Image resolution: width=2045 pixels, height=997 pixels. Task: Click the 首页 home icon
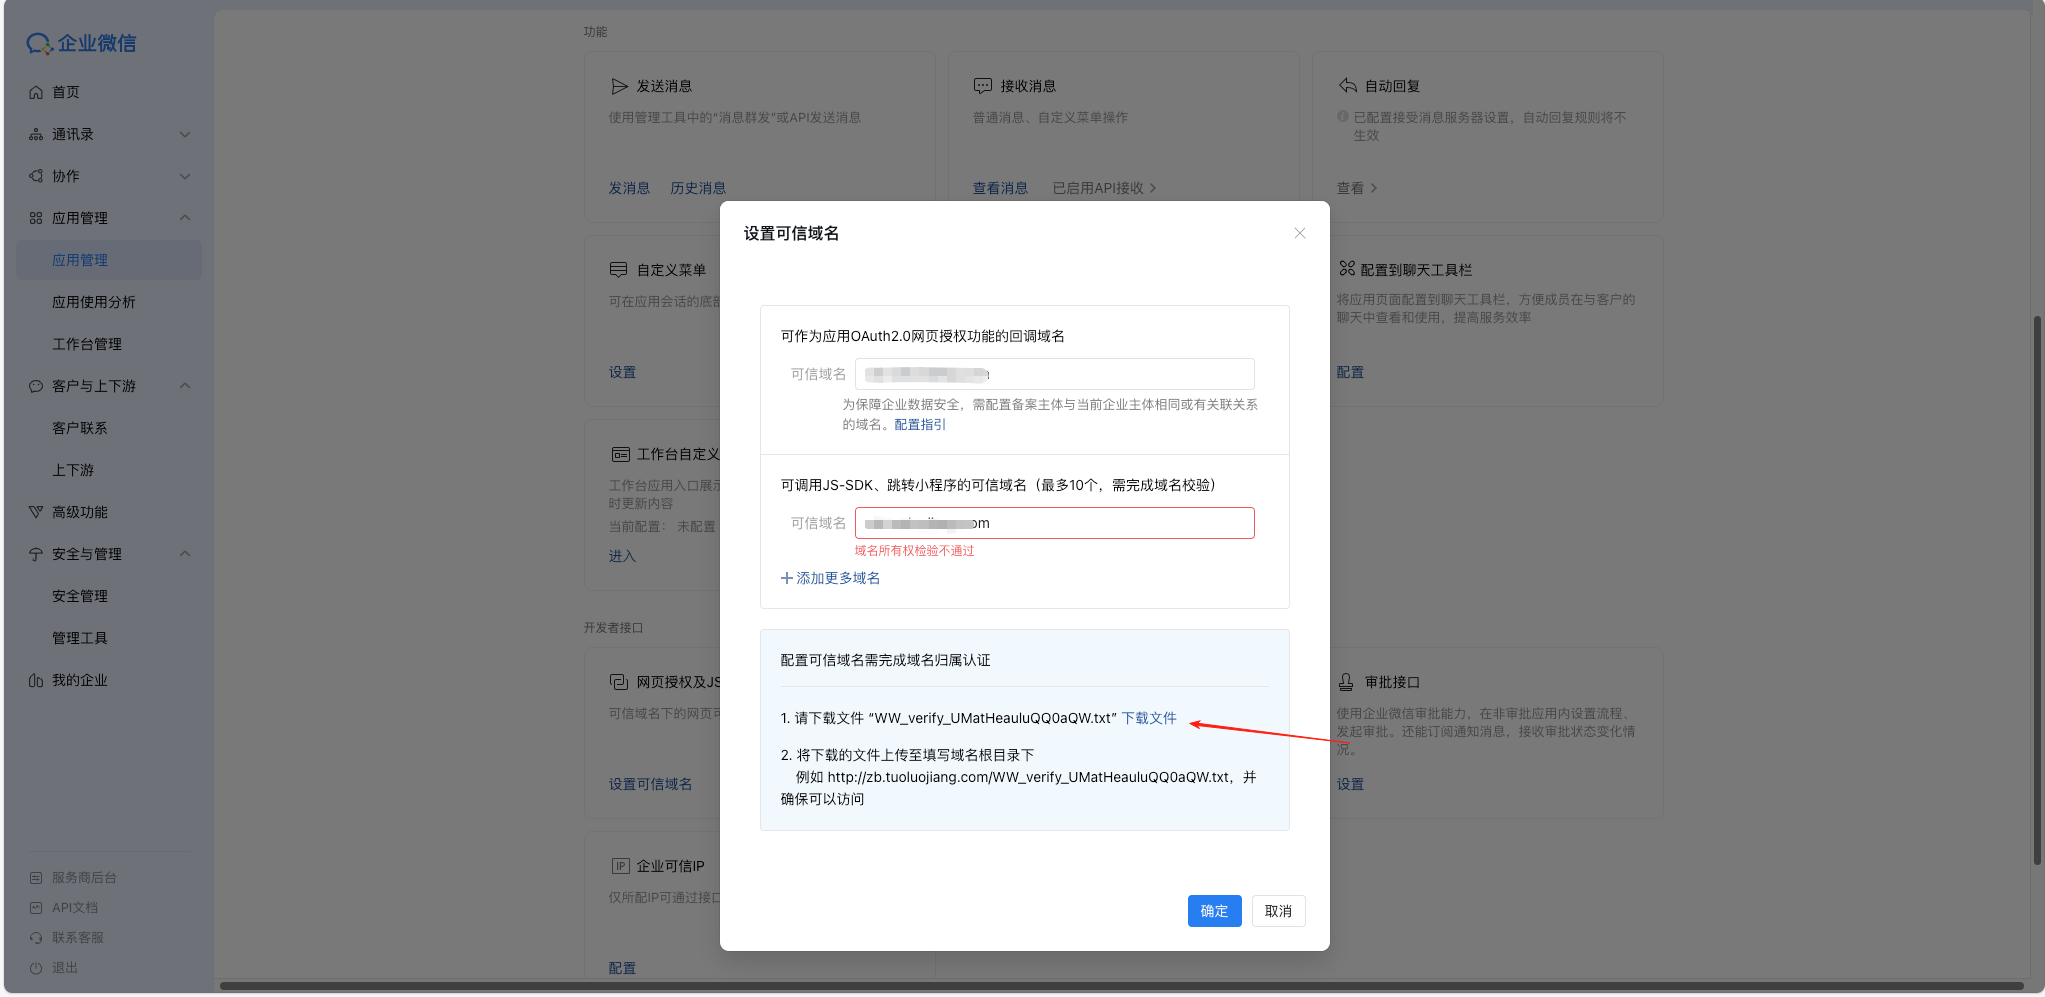coord(36,92)
